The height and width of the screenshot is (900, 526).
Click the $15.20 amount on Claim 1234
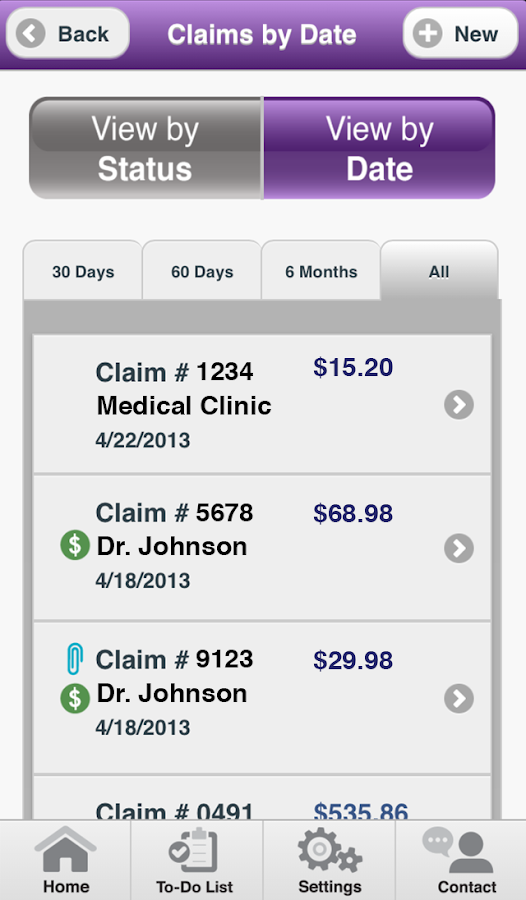[353, 367]
